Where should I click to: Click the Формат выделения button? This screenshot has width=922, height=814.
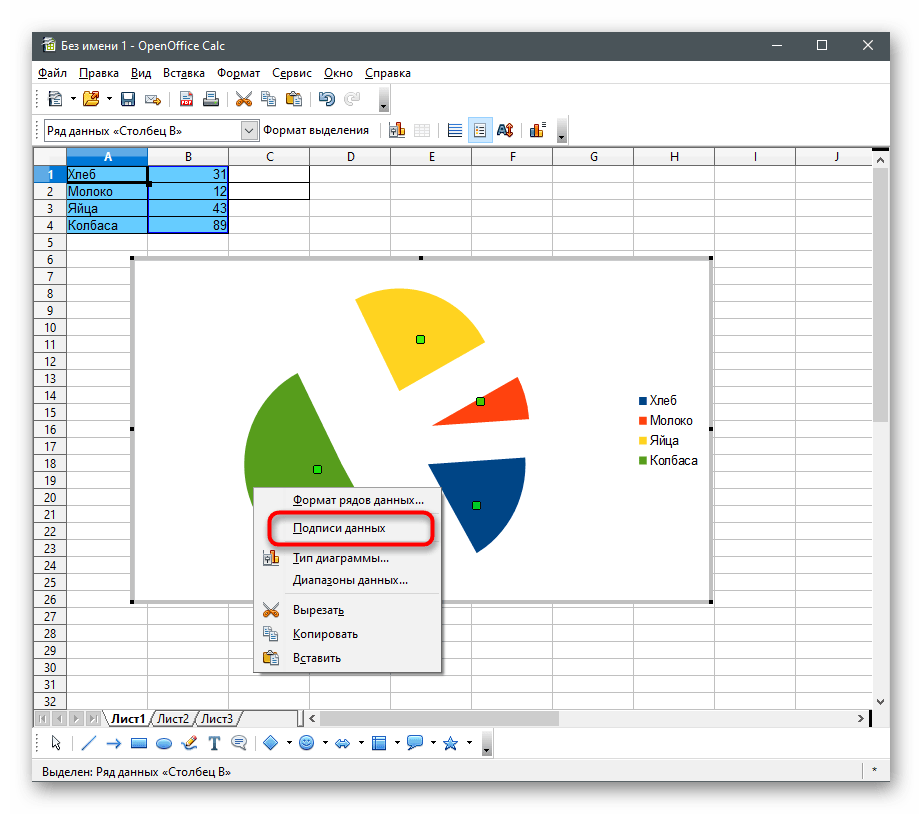(x=316, y=130)
